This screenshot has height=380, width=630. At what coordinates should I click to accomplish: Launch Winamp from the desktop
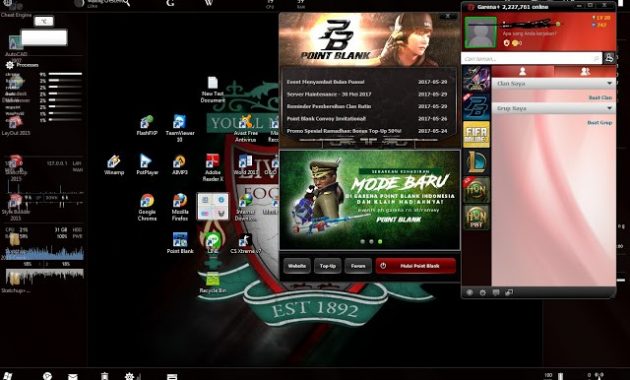click(x=114, y=164)
